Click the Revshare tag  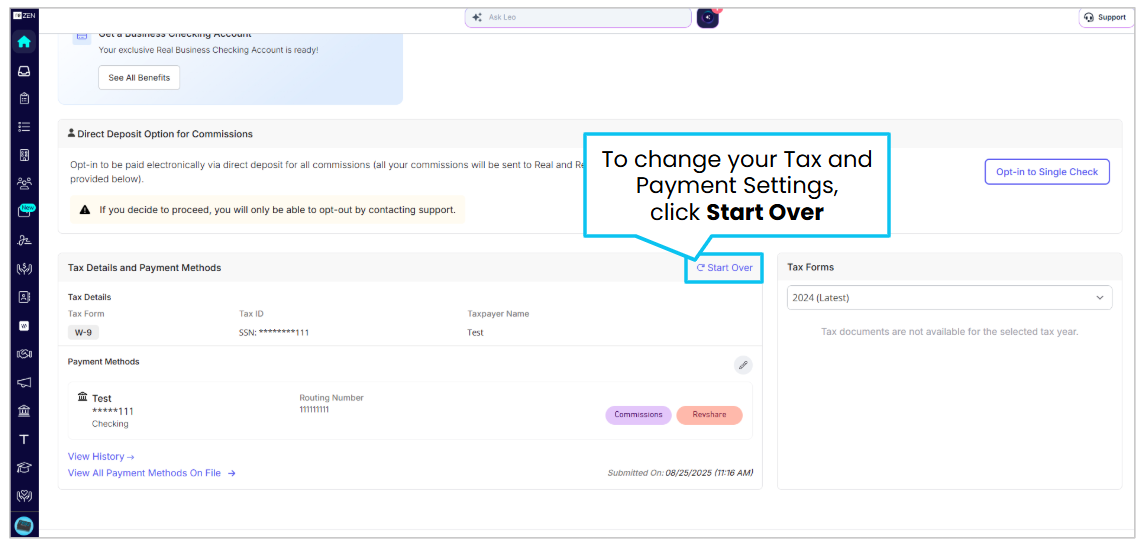click(709, 415)
